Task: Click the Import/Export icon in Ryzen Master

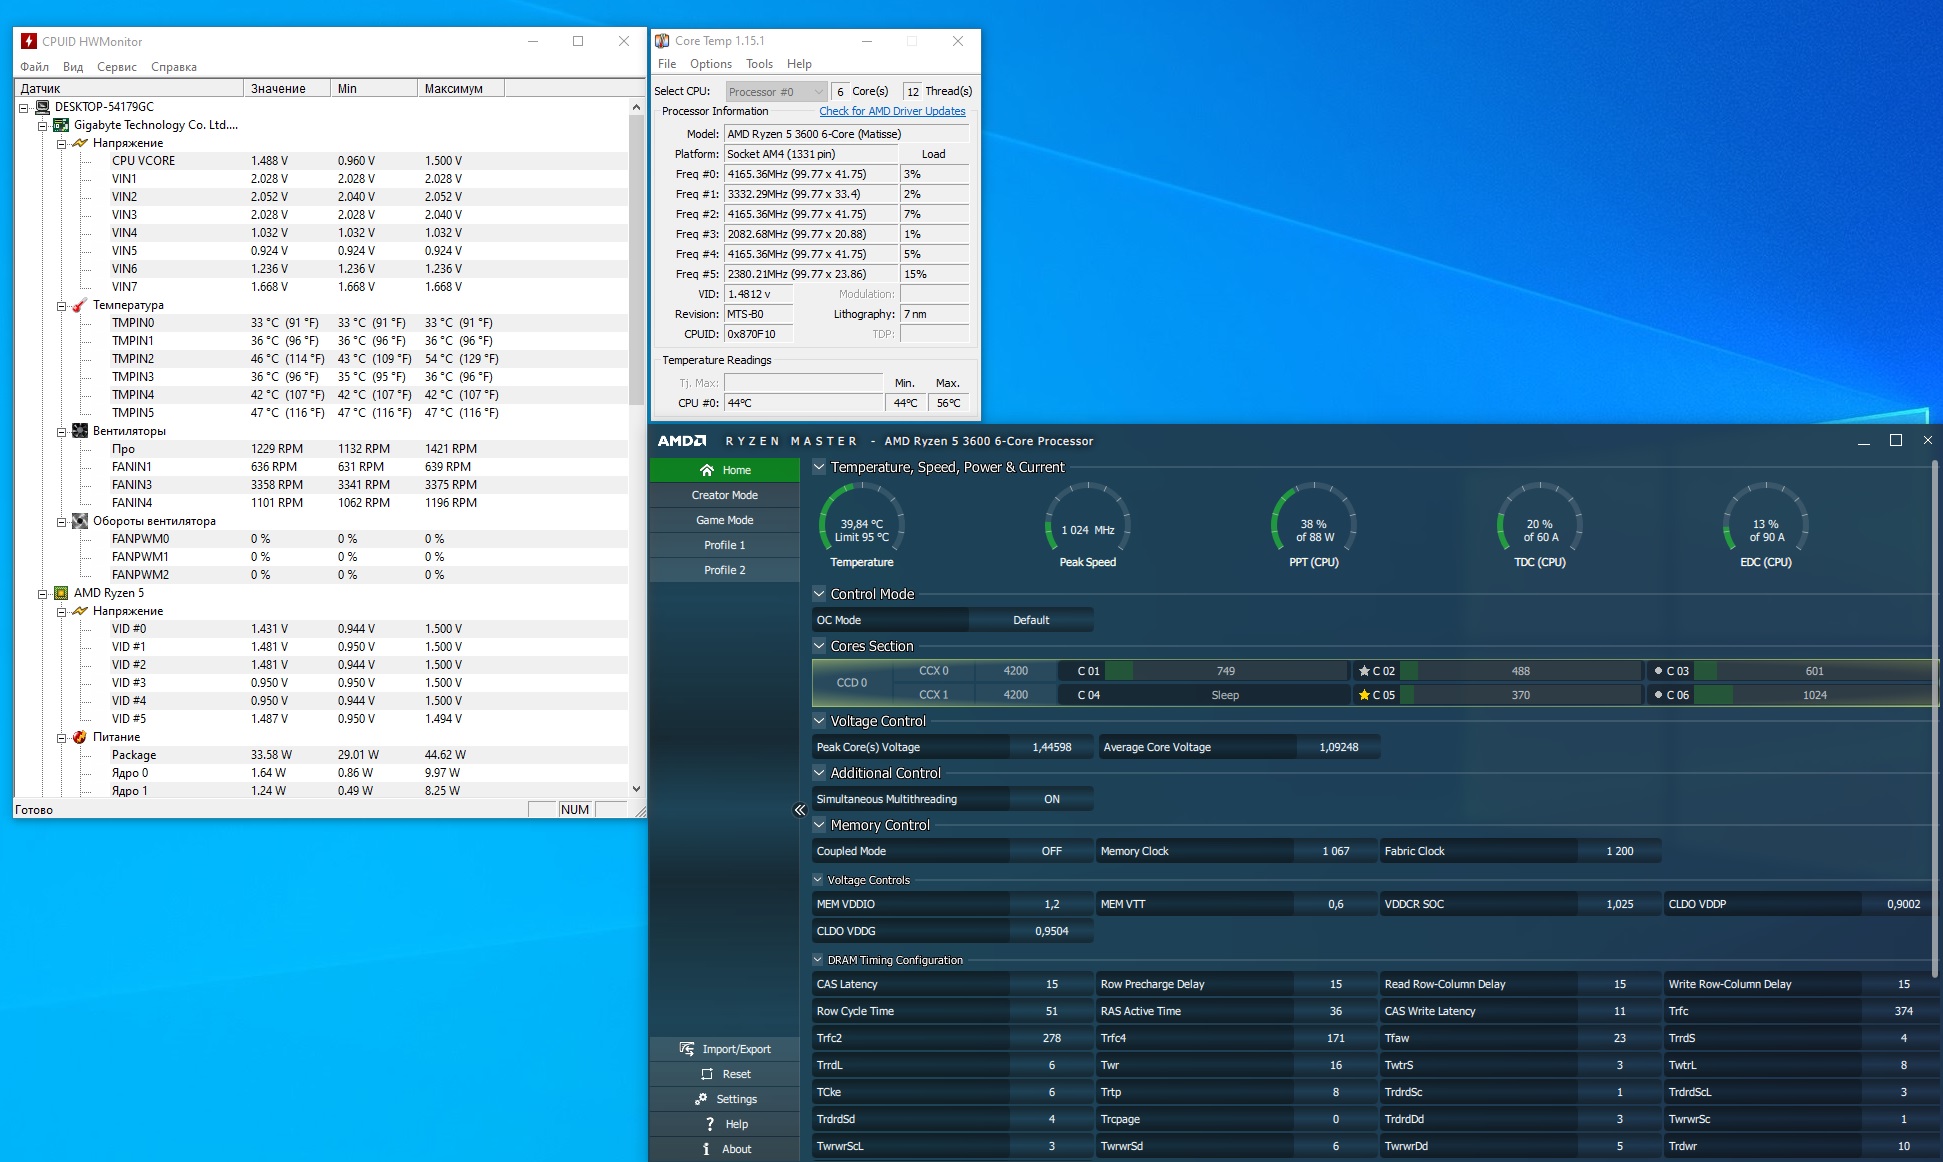Action: 687,1049
